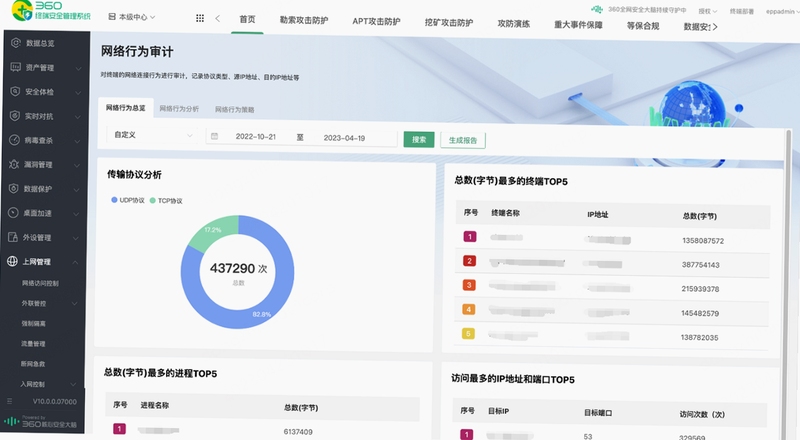Click the 安全体检 shield icon
Image resolution: width=800 pixels, height=440 pixels.
pyautogui.click(x=15, y=91)
